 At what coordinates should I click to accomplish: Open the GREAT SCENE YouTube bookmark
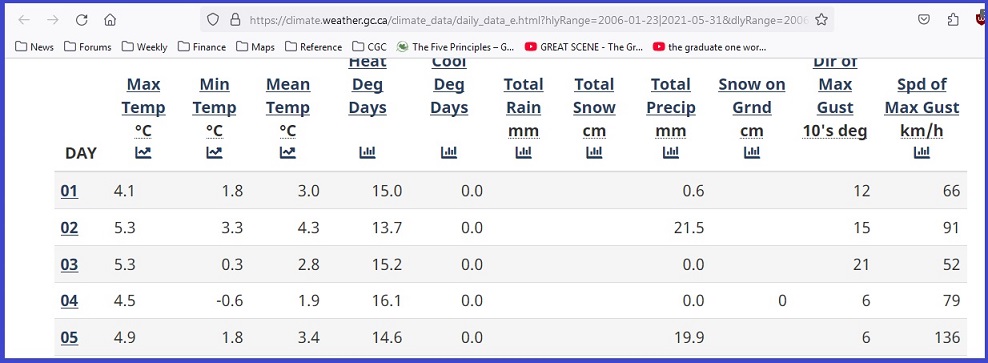[584, 47]
